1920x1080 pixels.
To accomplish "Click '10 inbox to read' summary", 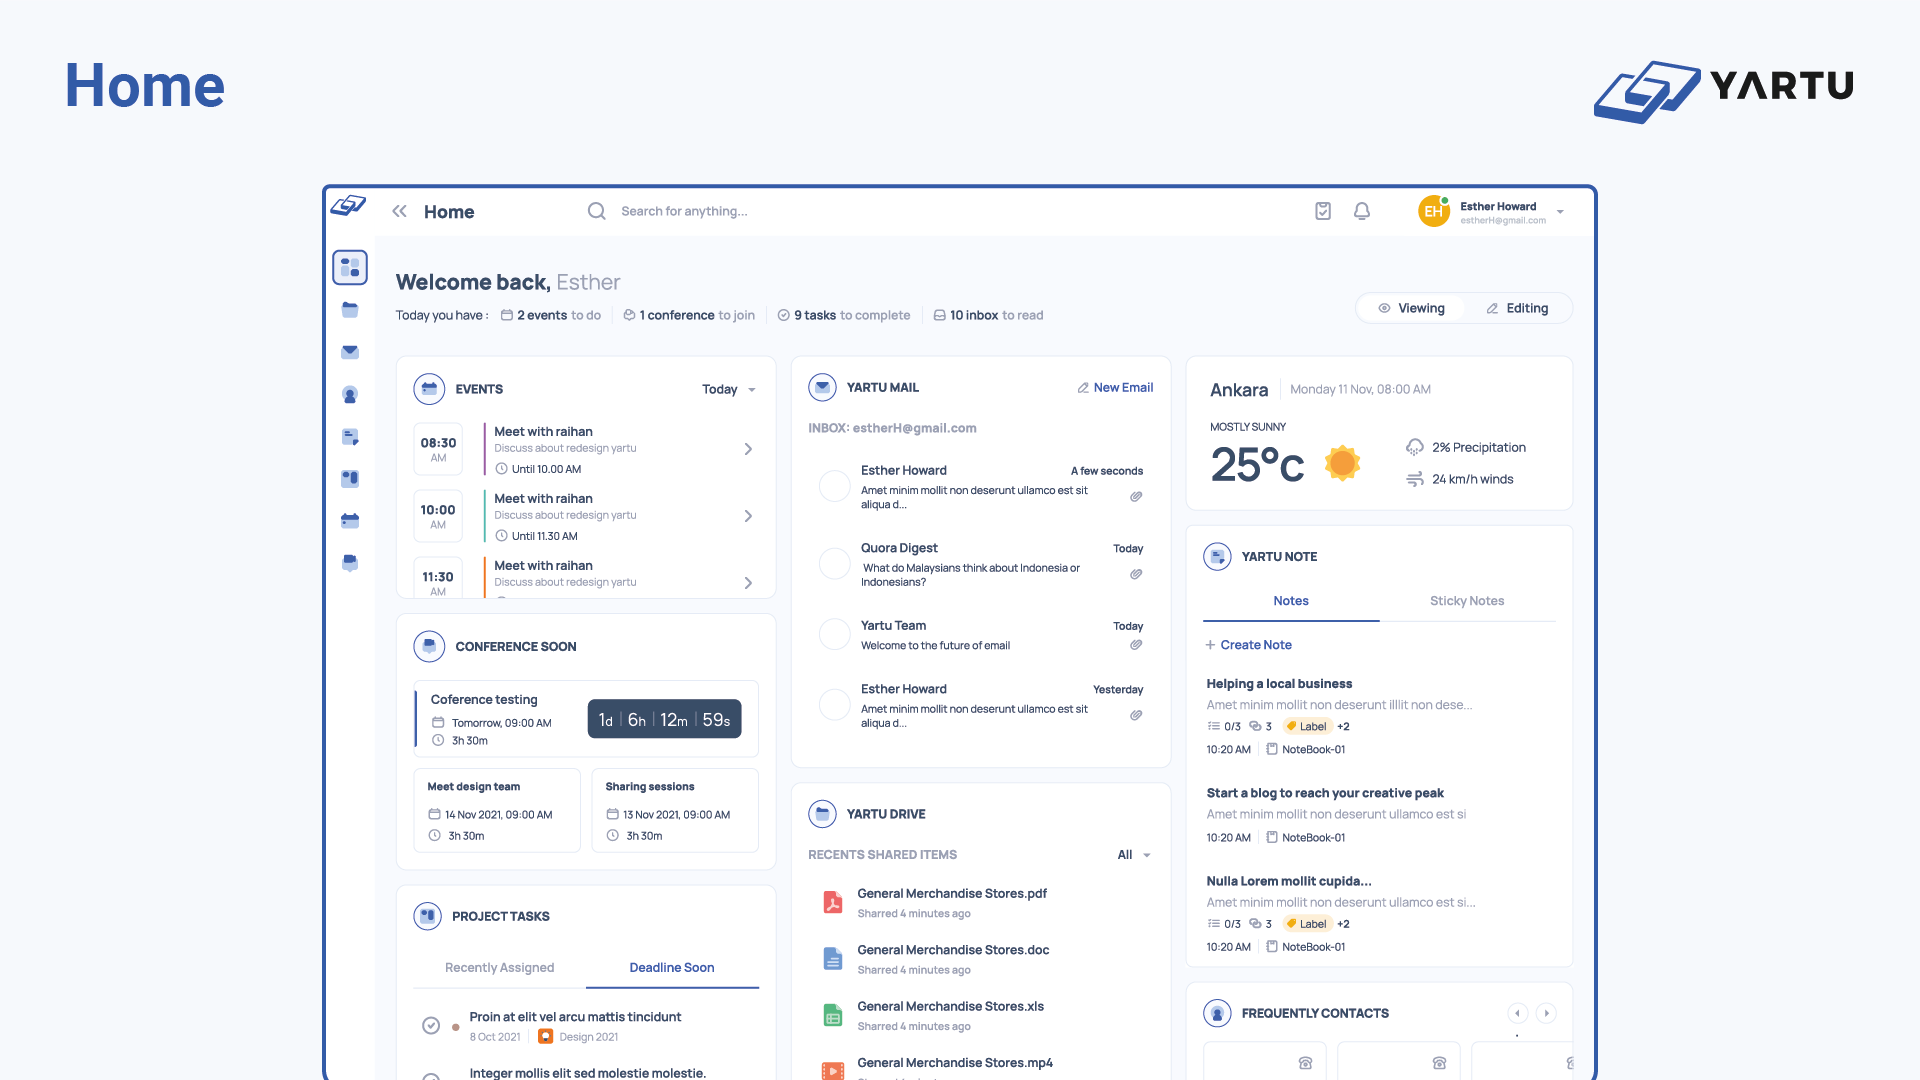I will 988,315.
